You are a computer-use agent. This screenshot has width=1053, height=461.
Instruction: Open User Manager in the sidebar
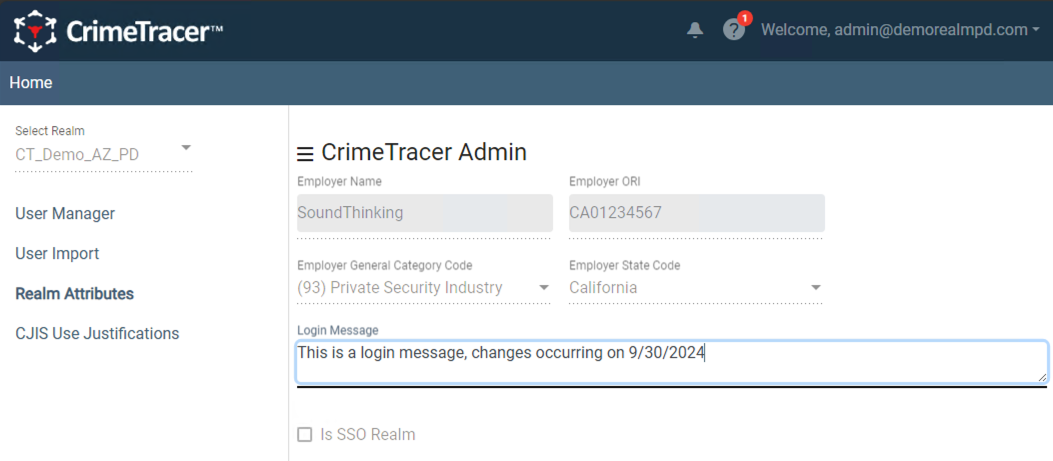pos(65,214)
